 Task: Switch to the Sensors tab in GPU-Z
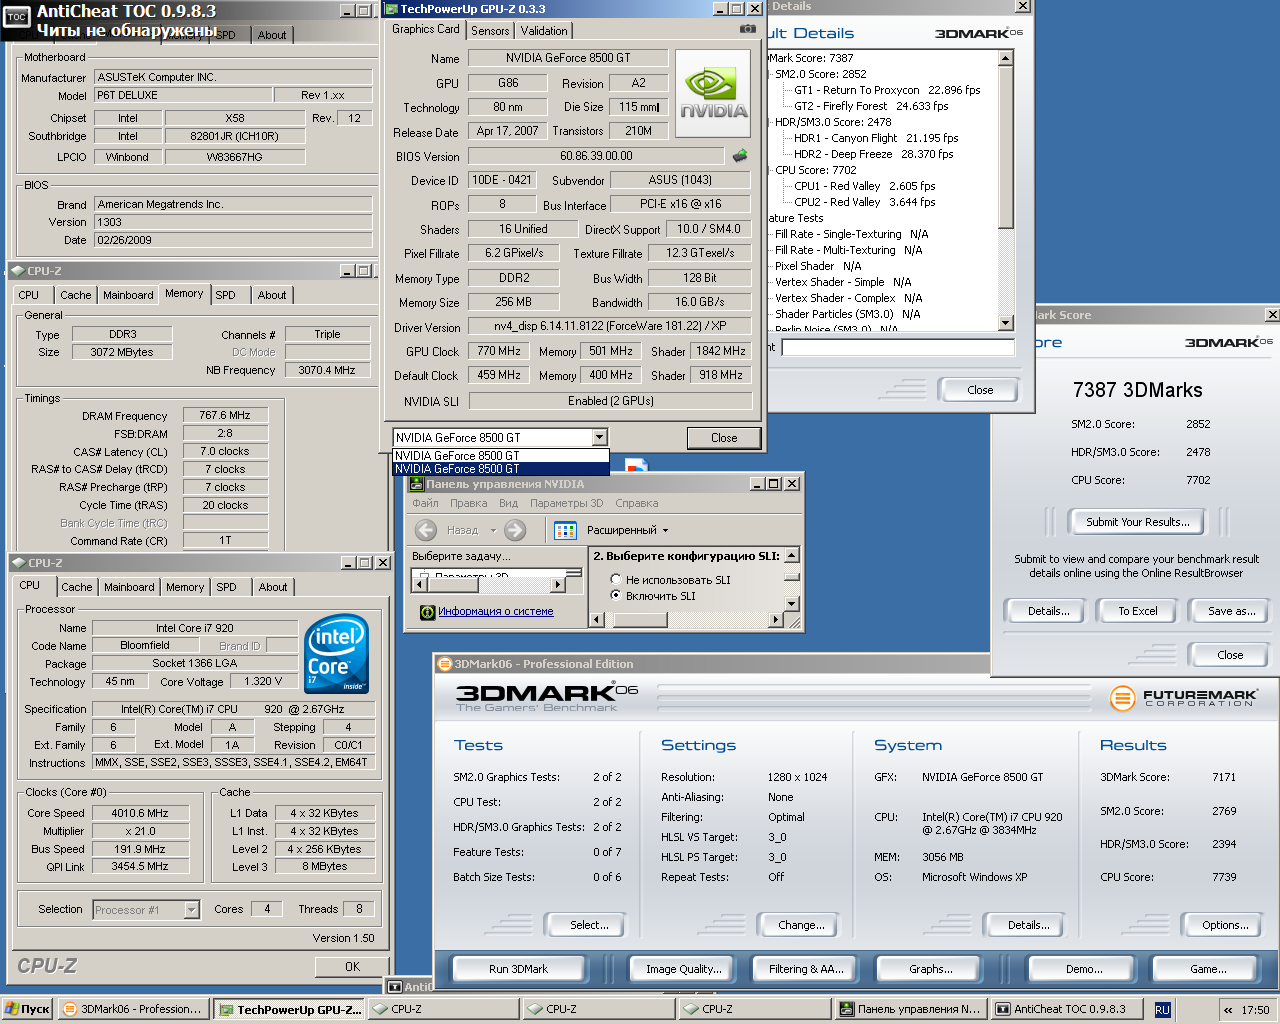(490, 31)
